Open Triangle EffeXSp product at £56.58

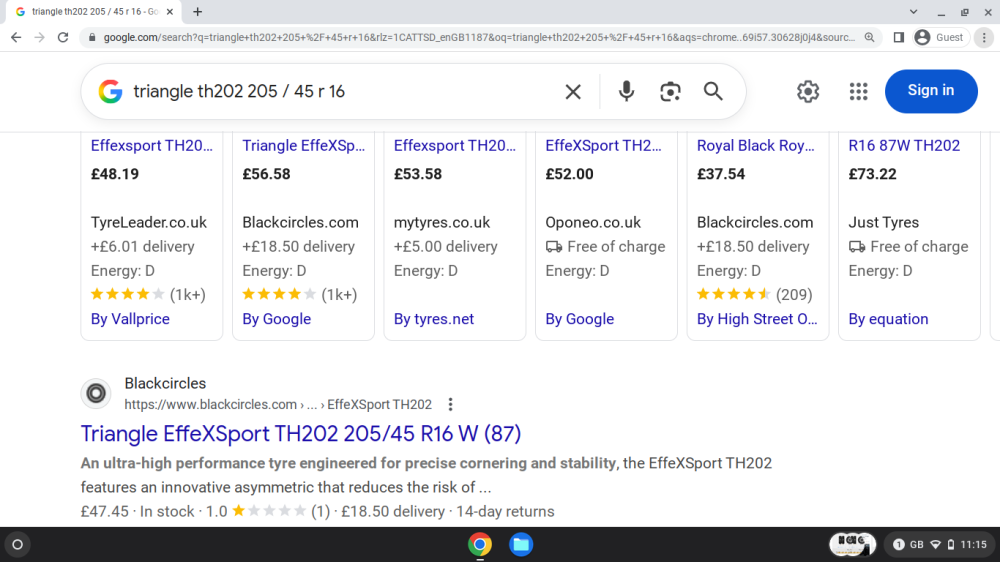tap(304, 145)
